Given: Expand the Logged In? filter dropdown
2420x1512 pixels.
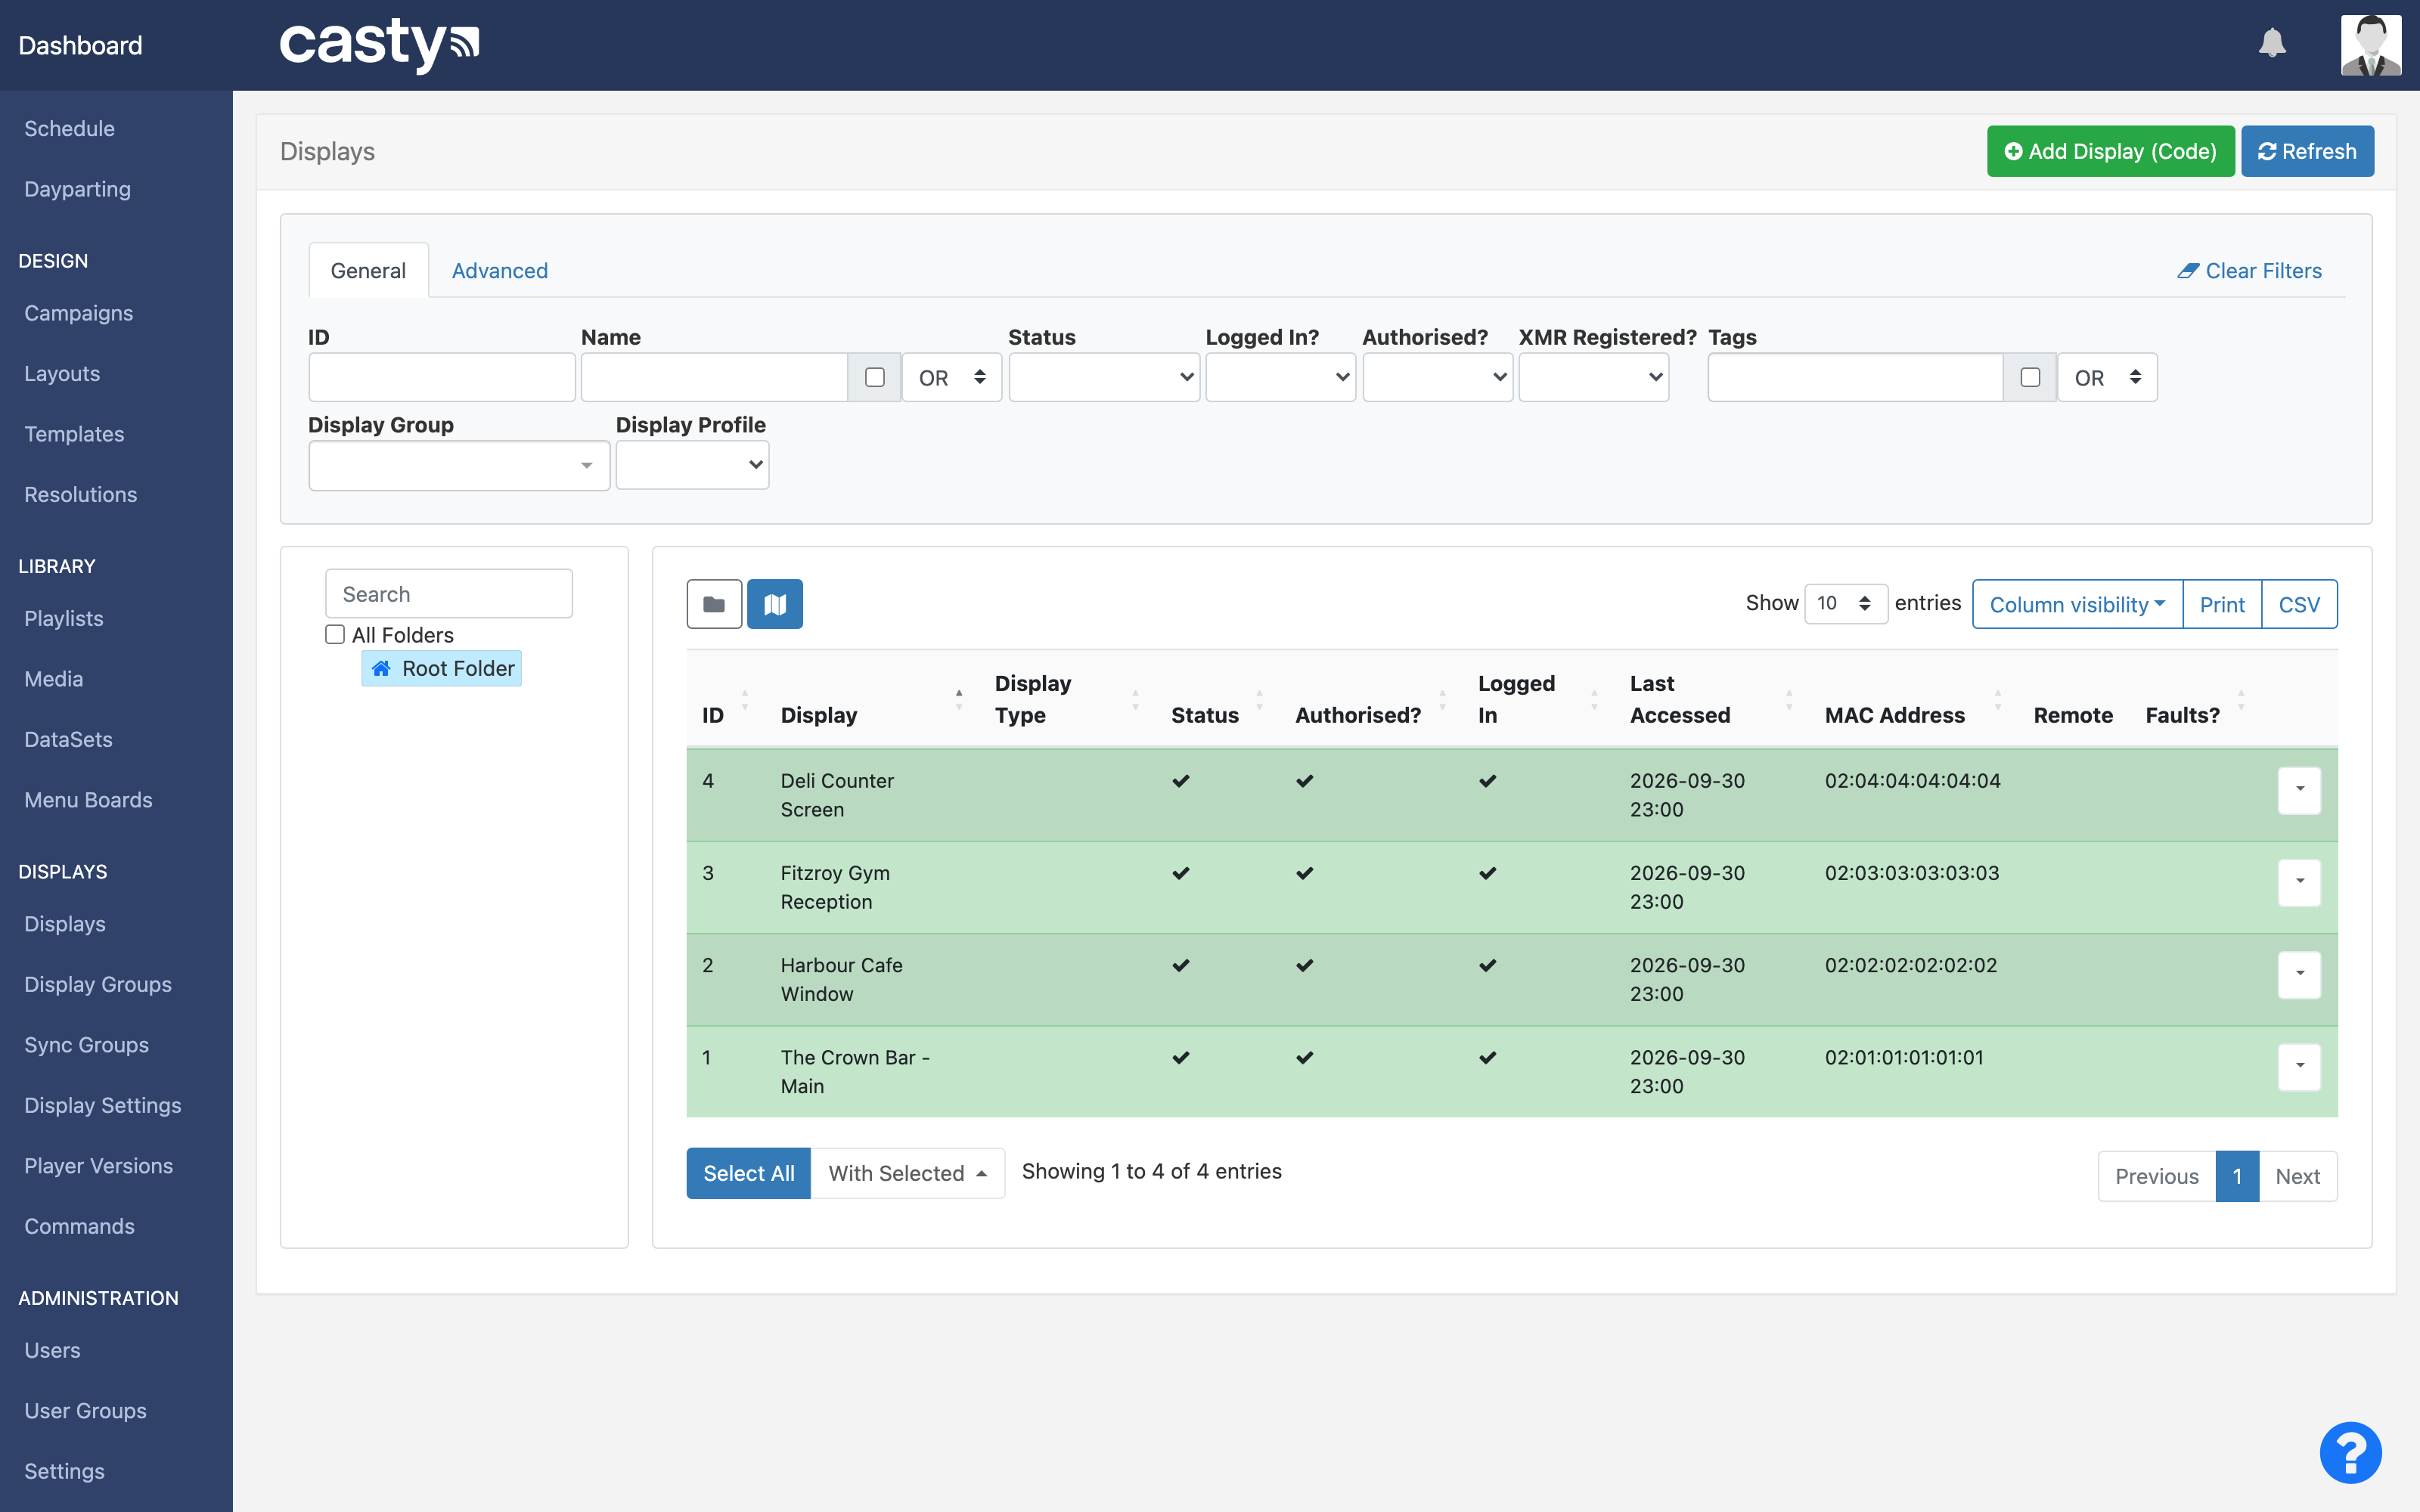Looking at the screenshot, I should click(x=1280, y=377).
